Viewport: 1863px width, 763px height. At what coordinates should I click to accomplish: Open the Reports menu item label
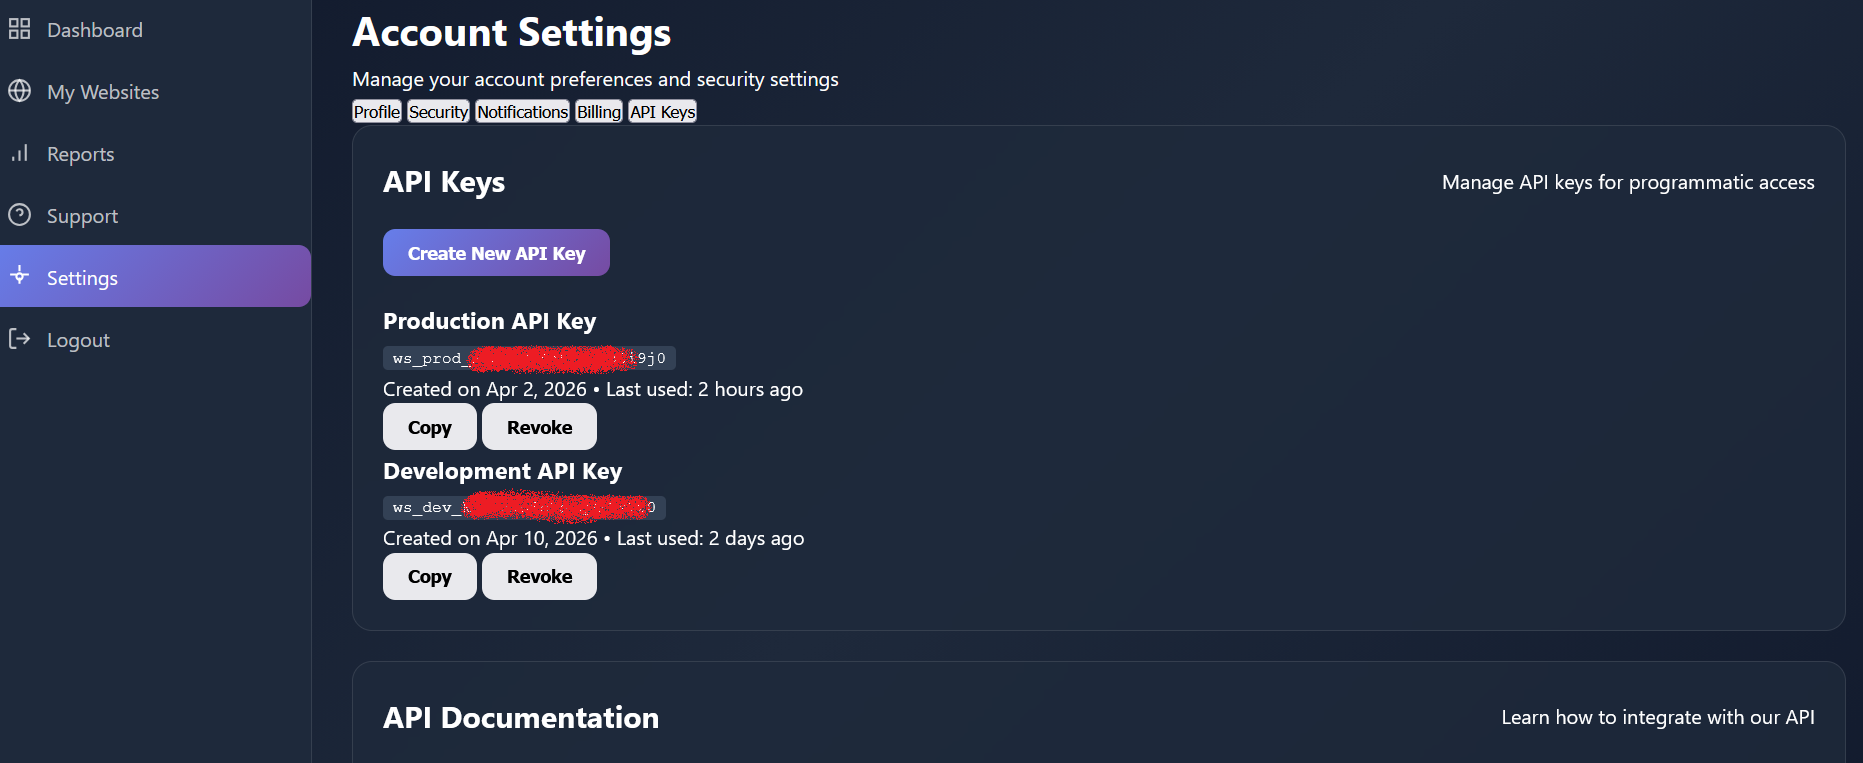pyautogui.click(x=81, y=154)
